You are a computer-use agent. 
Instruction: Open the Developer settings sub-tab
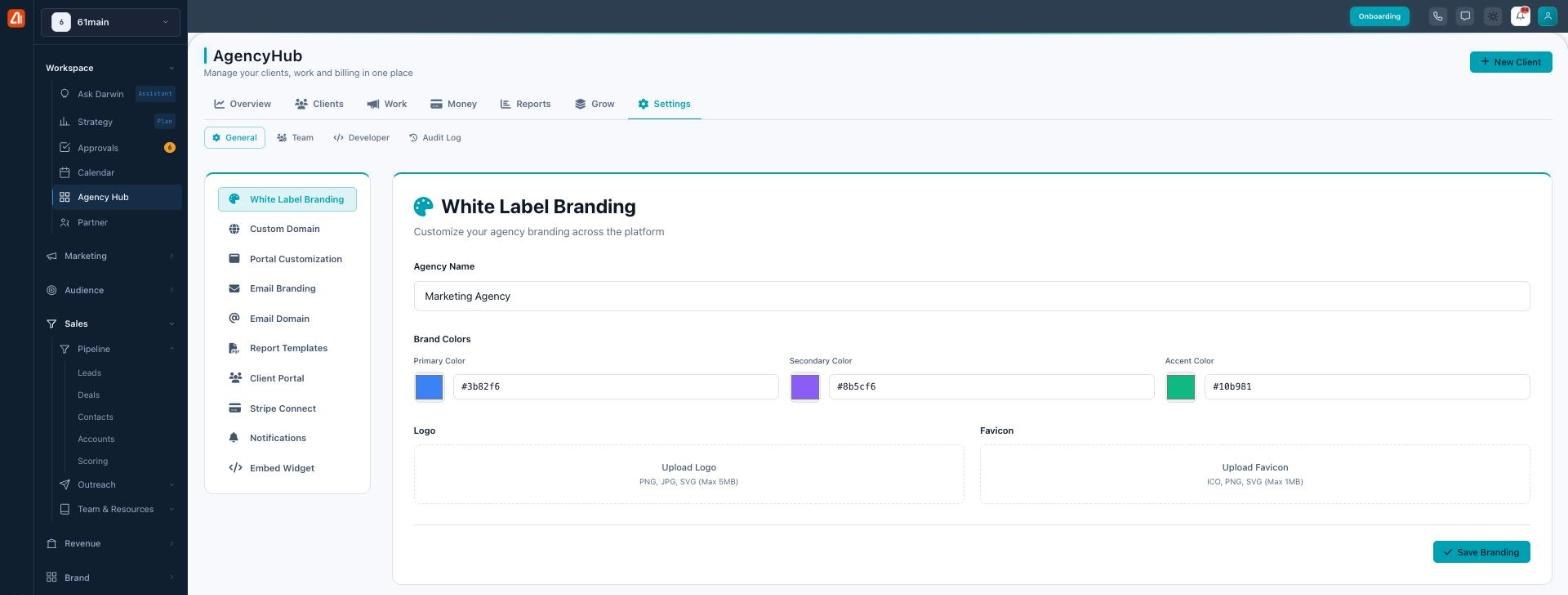[361, 138]
